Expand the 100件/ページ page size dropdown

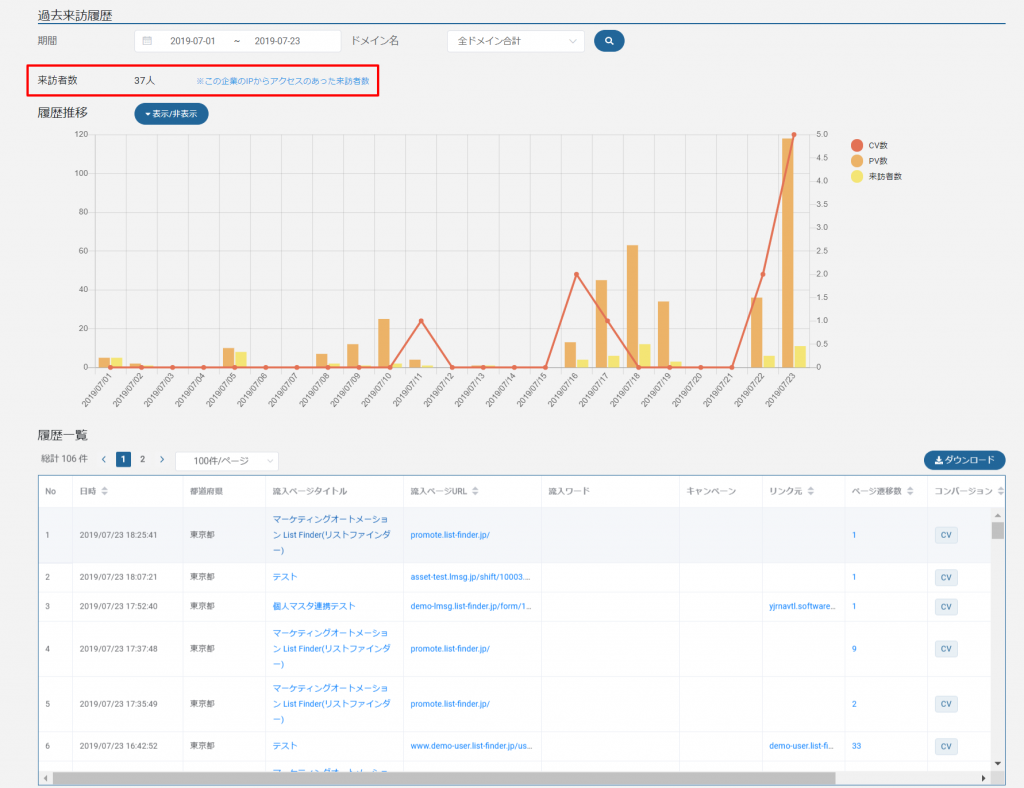(227, 461)
